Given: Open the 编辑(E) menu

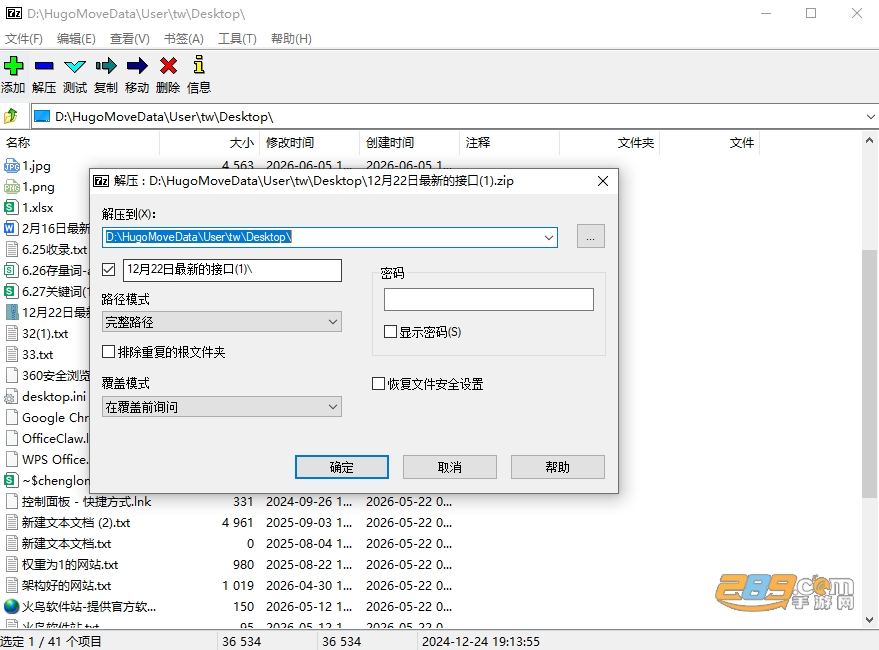Looking at the screenshot, I should (76, 39).
